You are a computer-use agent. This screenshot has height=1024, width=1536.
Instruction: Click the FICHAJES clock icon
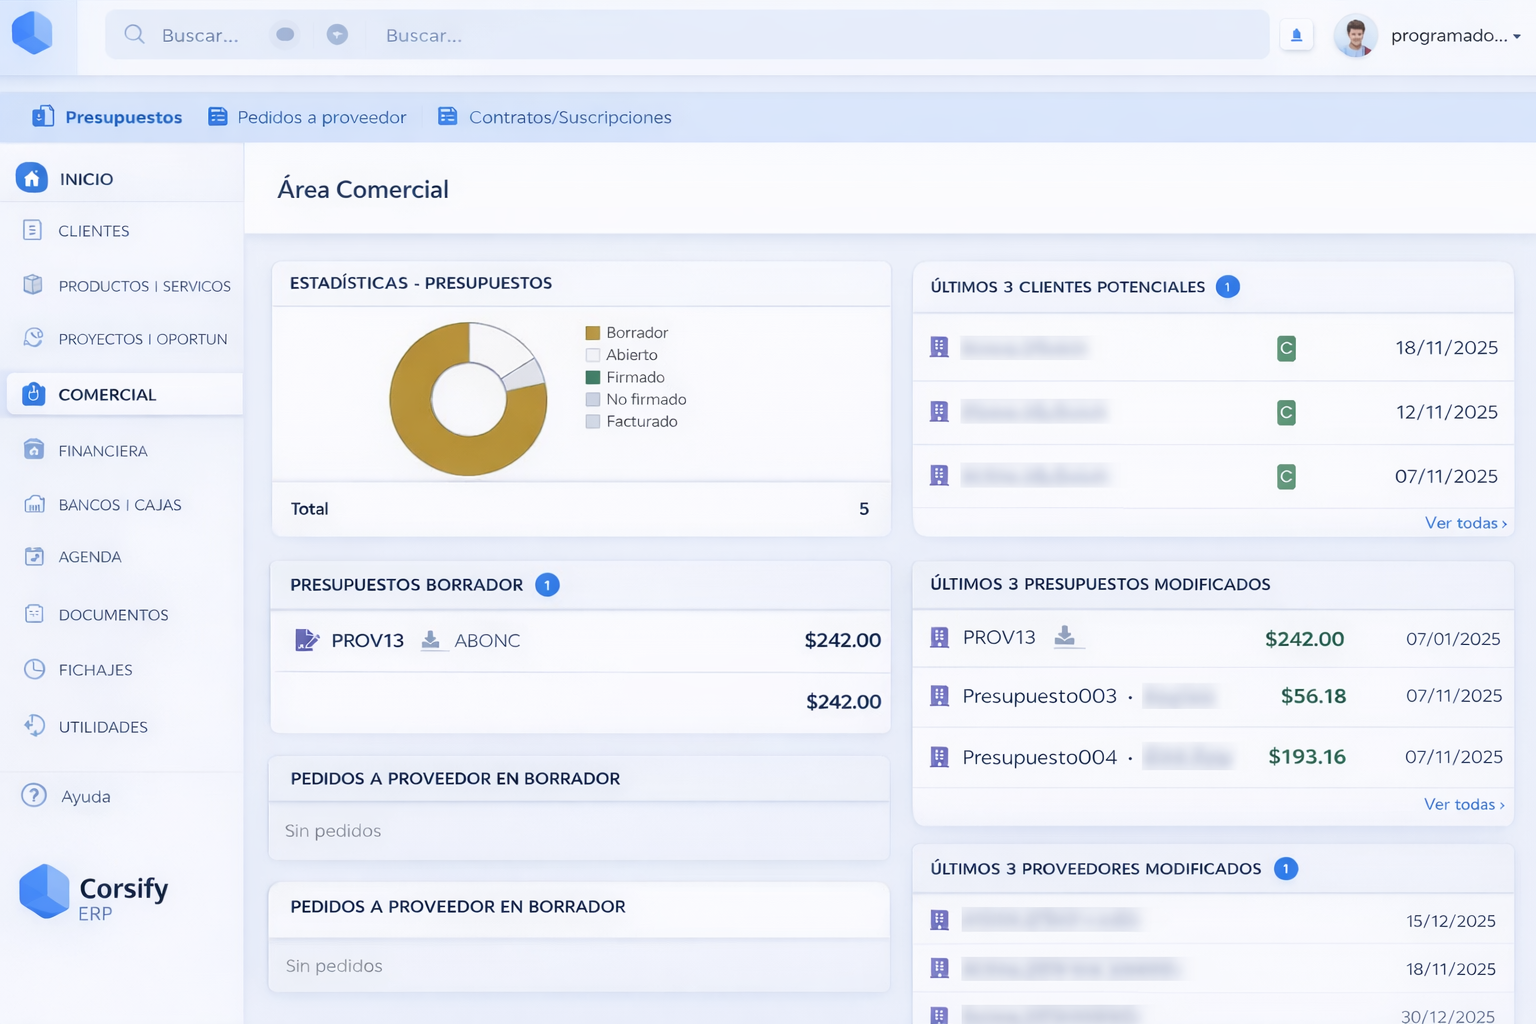34,670
